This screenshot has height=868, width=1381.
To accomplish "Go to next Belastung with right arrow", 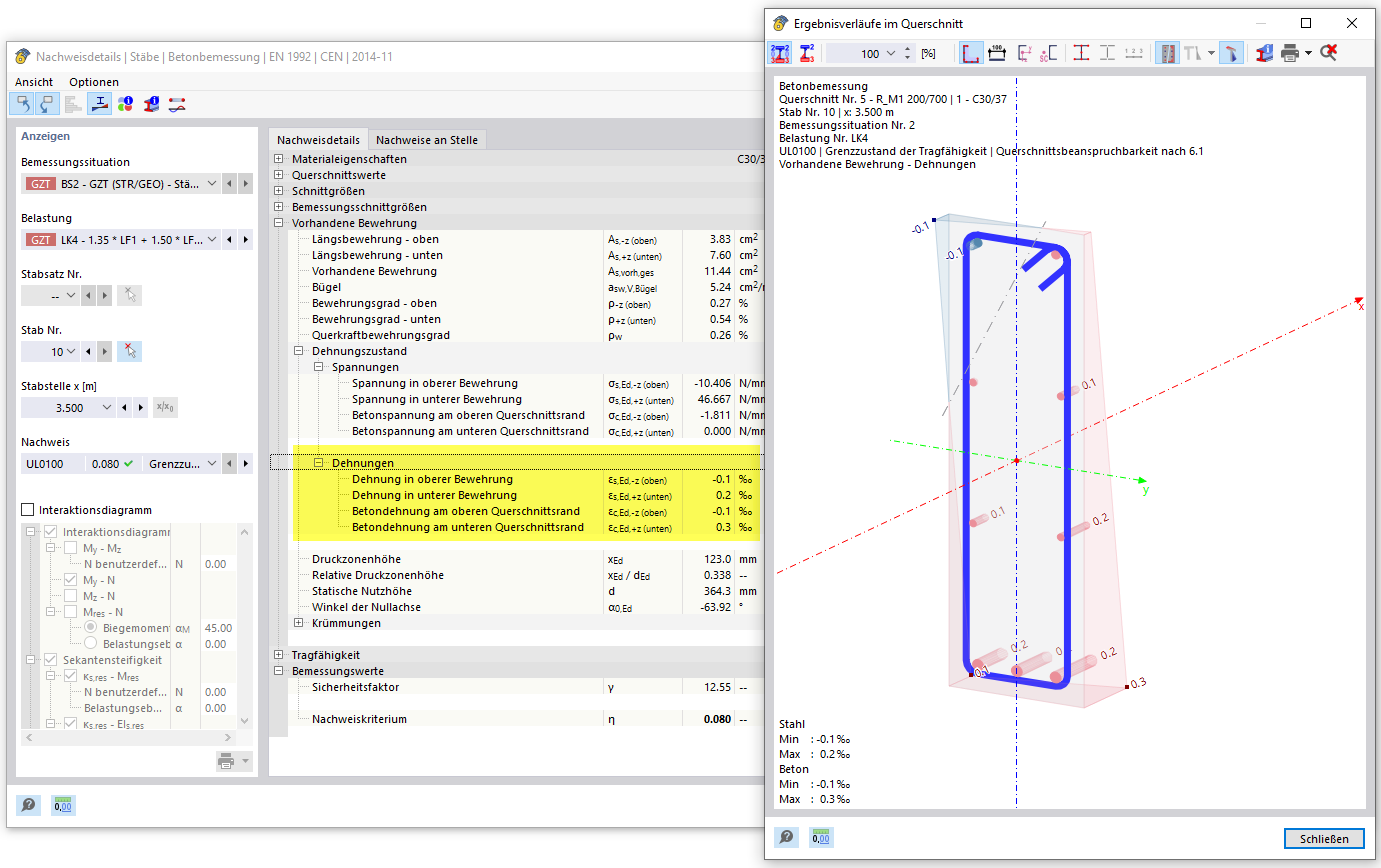I will coord(245,240).
